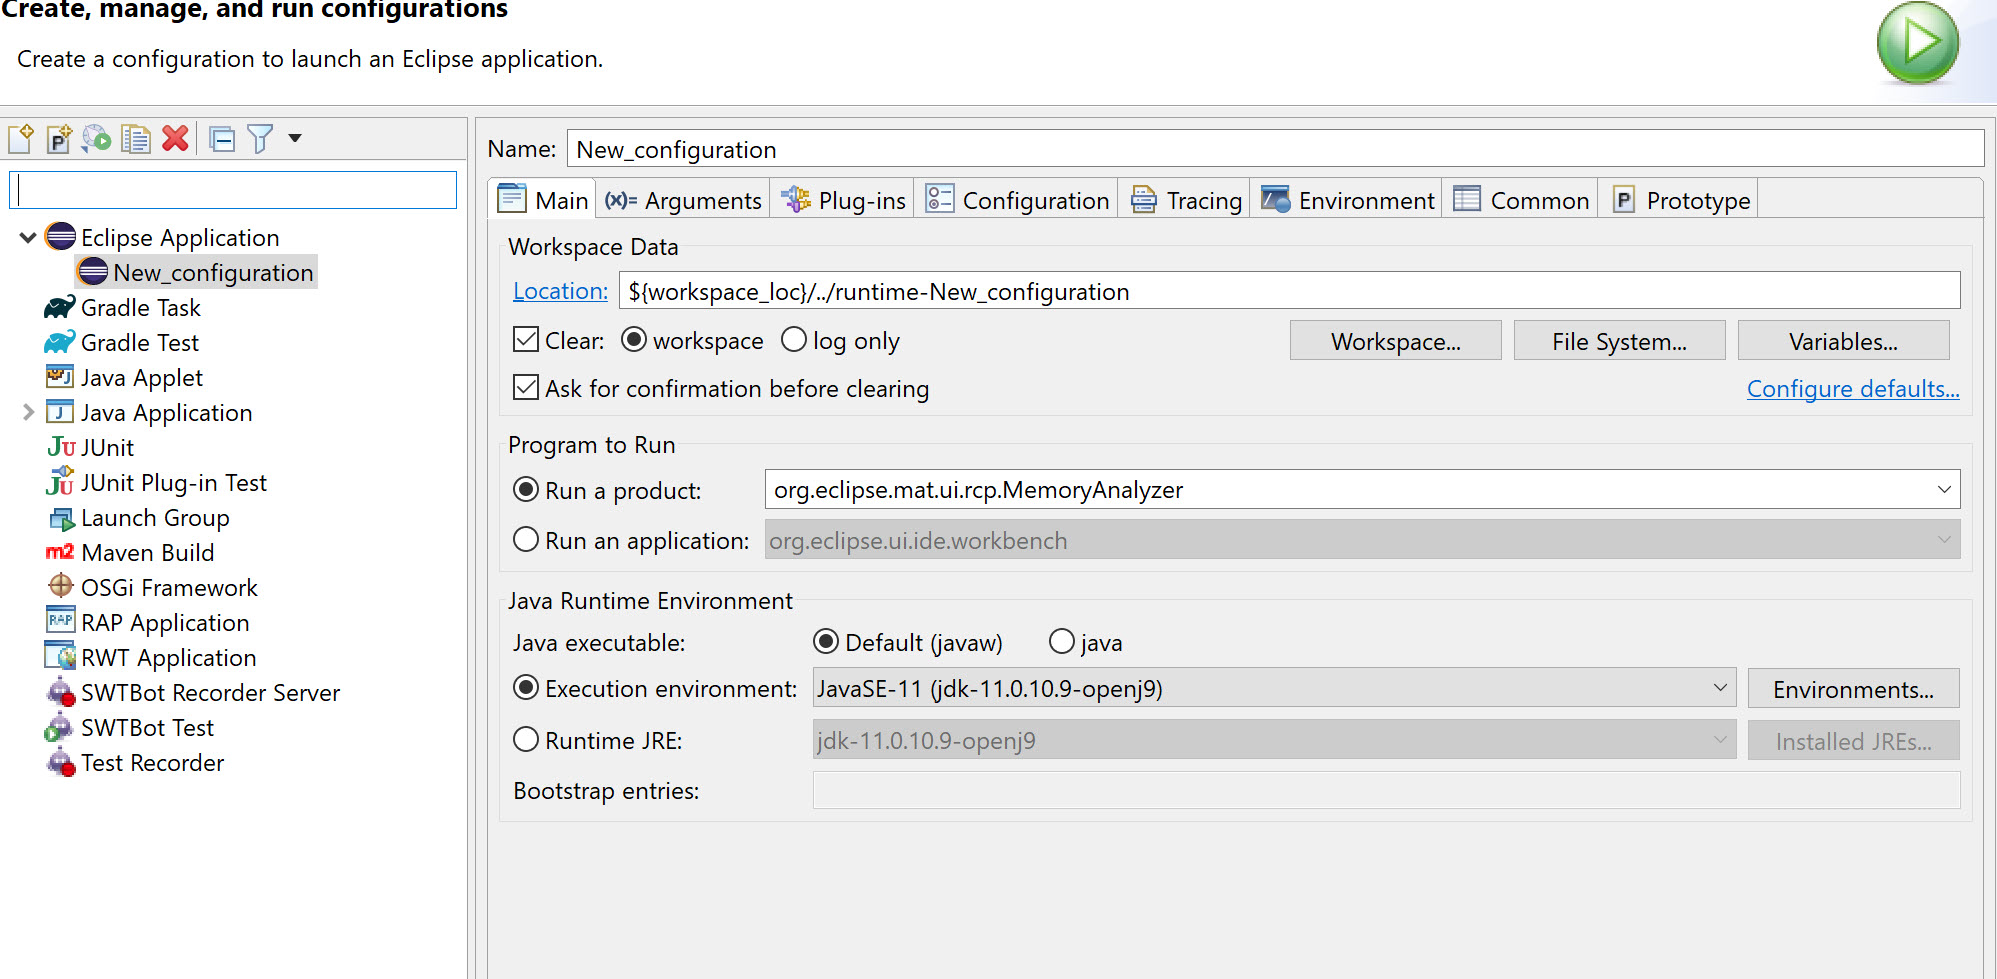
Task: Click the configuration Name input field
Action: (x=1275, y=149)
